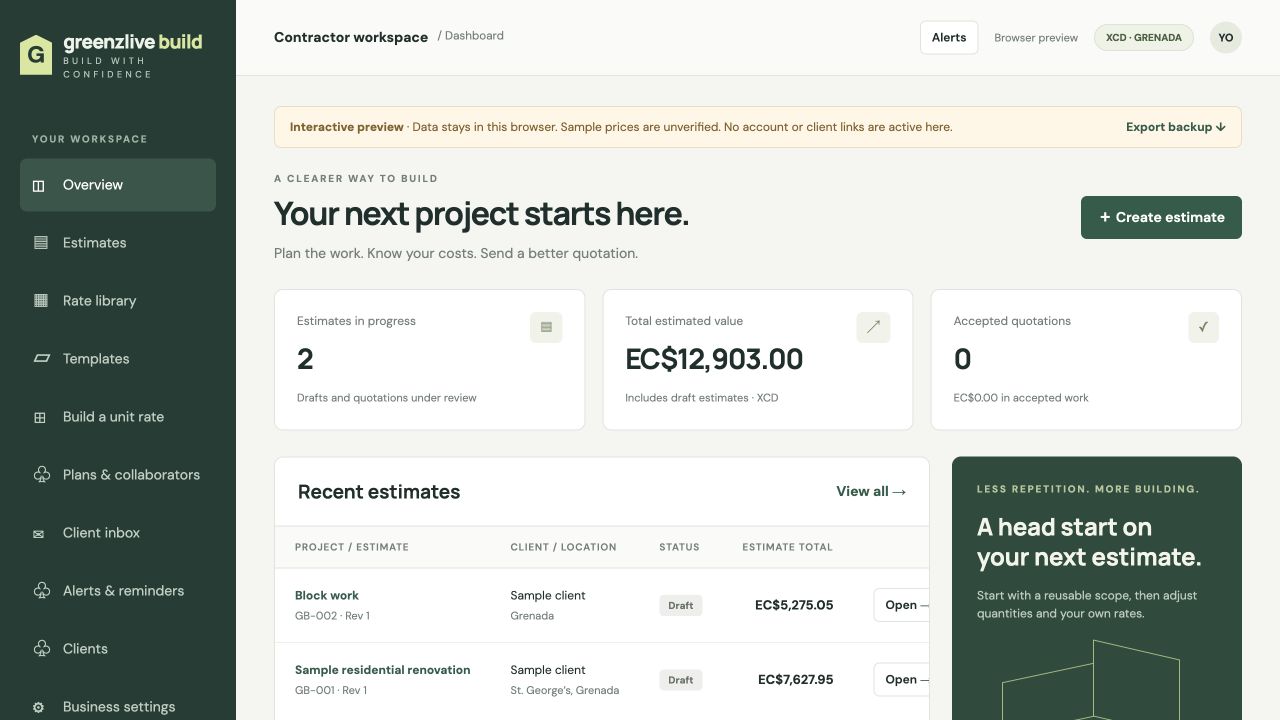Click the Client inbox envelope icon
The width and height of the screenshot is (1280, 720).
coord(39,534)
